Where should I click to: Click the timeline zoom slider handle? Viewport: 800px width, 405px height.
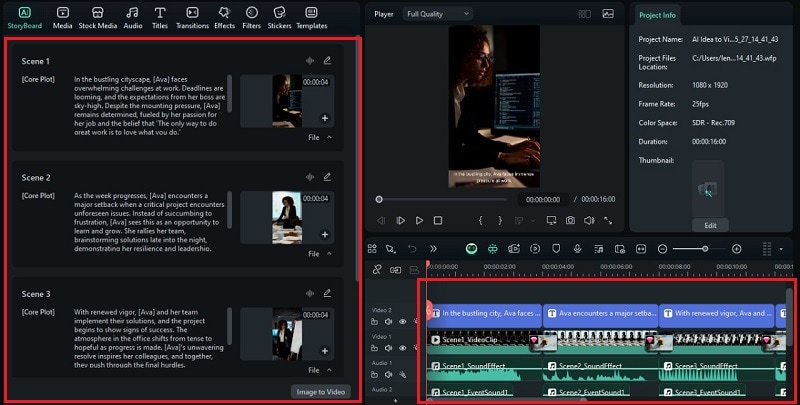click(705, 248)
